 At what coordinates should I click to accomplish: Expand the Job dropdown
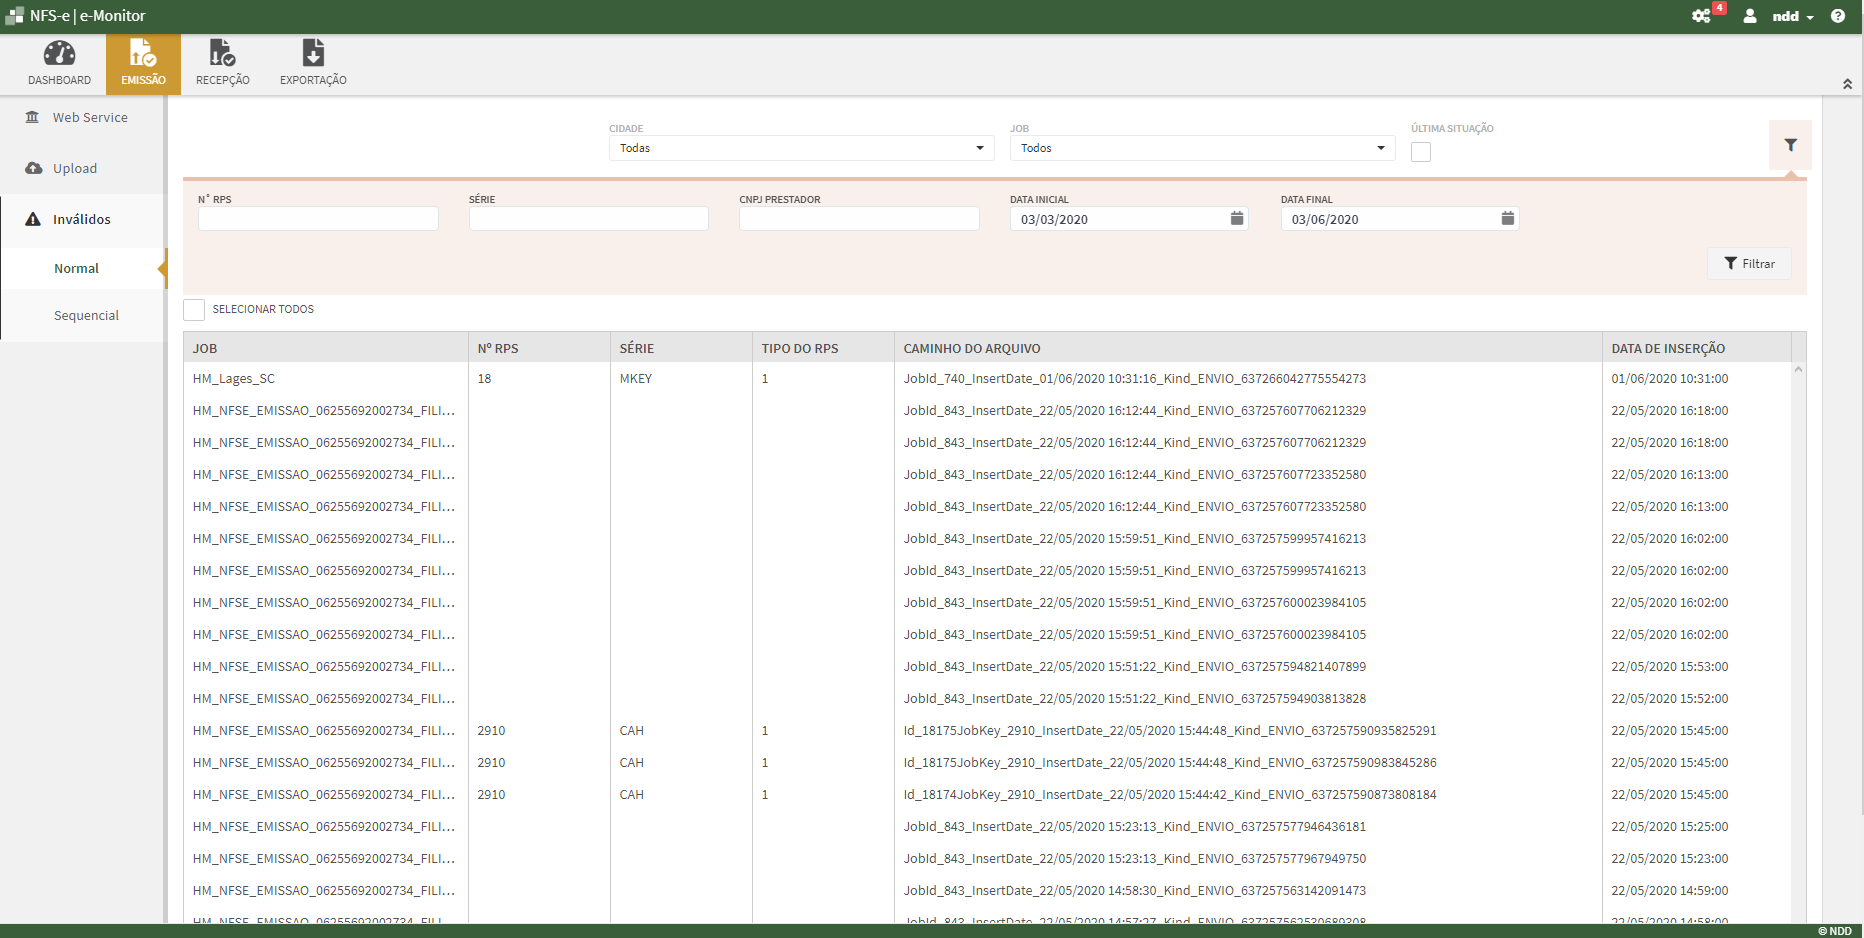coord(1202,148)
